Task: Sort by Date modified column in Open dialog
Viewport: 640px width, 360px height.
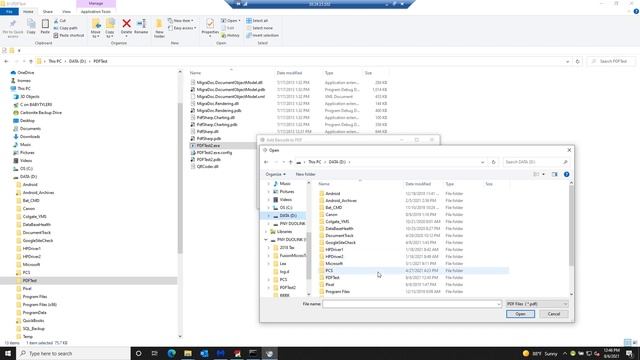Action: pyautogui.click(x=418, y=184)
